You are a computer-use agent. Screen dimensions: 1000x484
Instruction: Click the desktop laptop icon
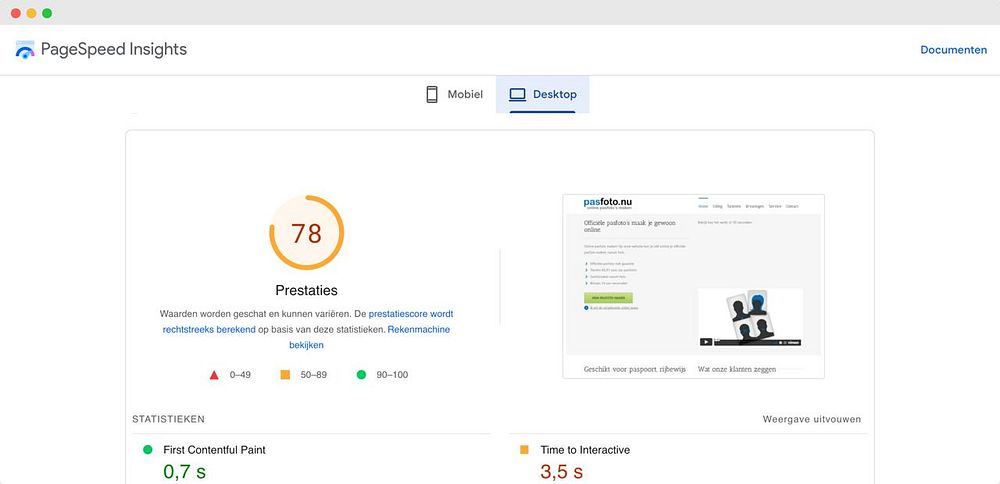[517, 94]
